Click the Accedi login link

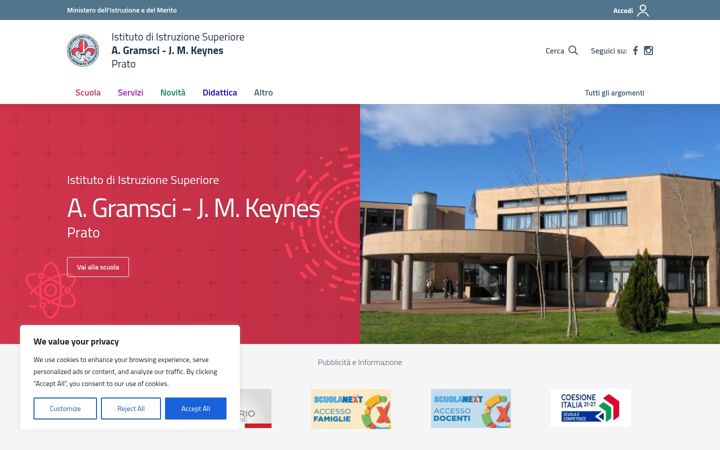coord(623,11)
